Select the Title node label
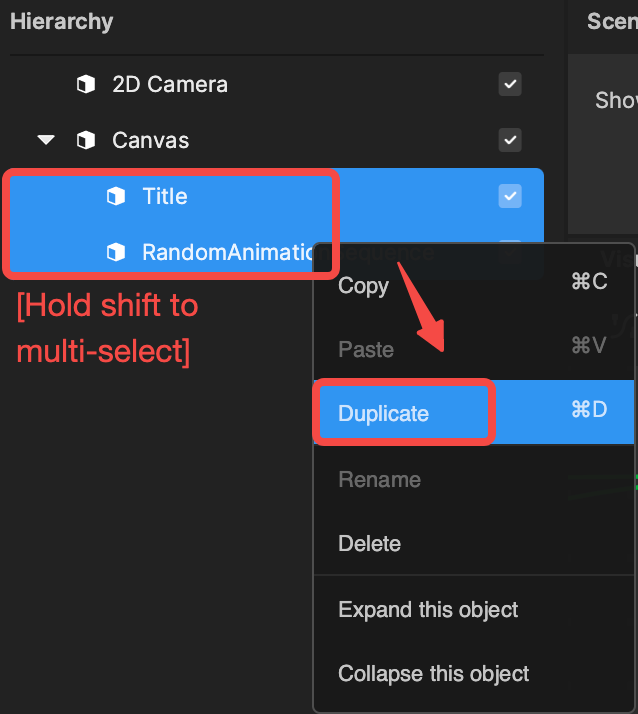Image resolution: width=638 pixels, height=714 pixels. click(x=165, y=196)
